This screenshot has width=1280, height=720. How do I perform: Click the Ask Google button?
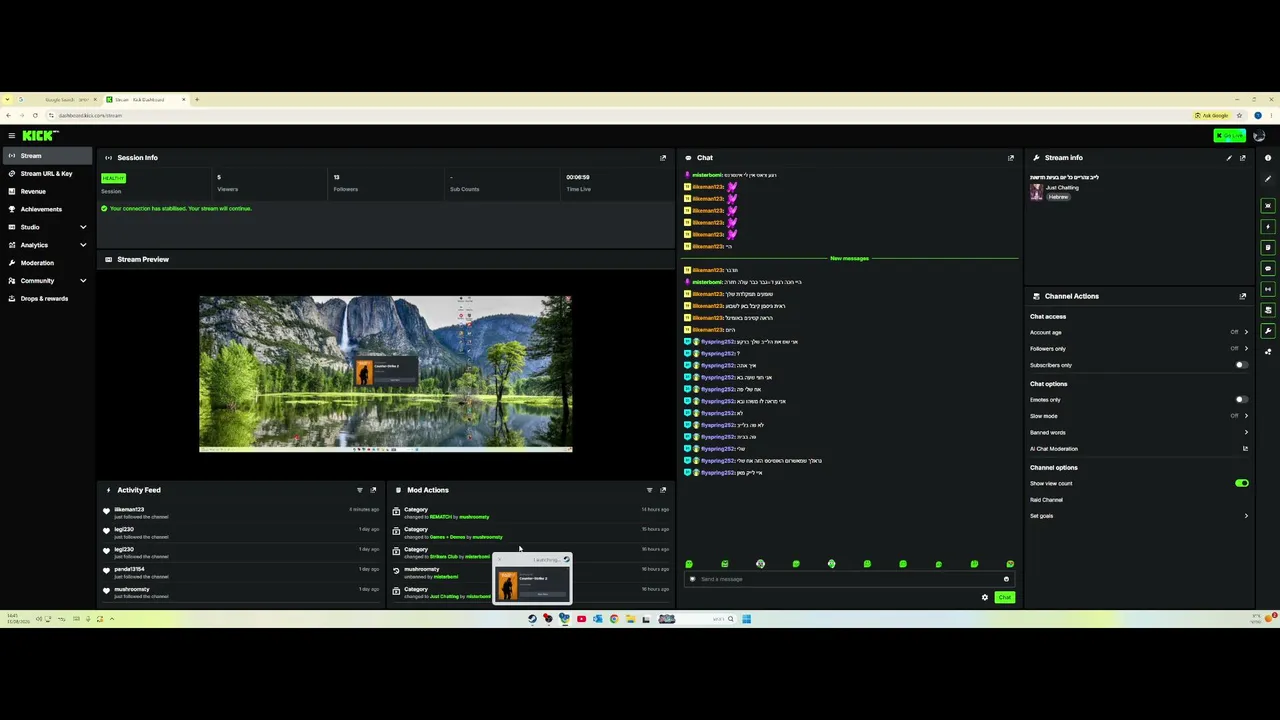coord(1212,115)
